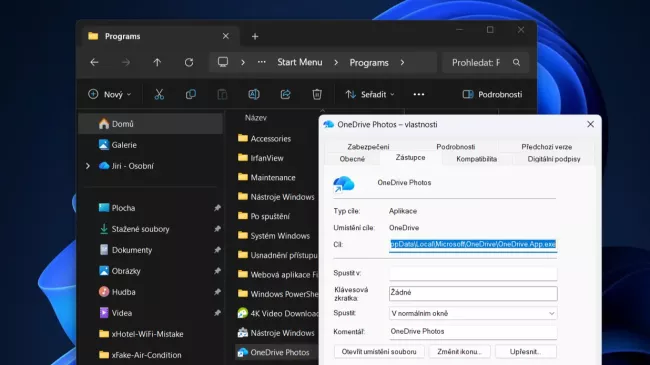The width and height of the screenshot is (650, 365).
Task: Close the OneDrive Photos properties dialog
Action: click(590, 124)
